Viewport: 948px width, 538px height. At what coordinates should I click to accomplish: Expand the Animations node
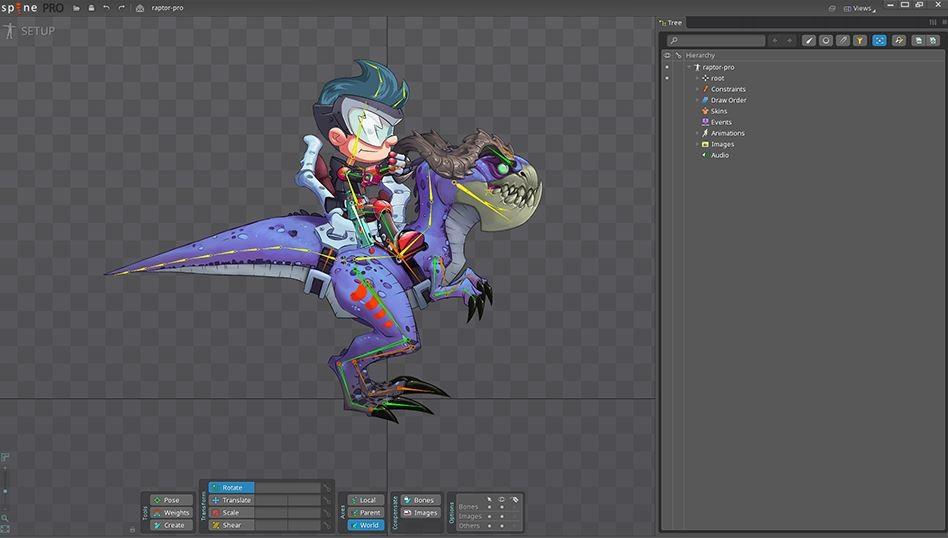[697, 133]
